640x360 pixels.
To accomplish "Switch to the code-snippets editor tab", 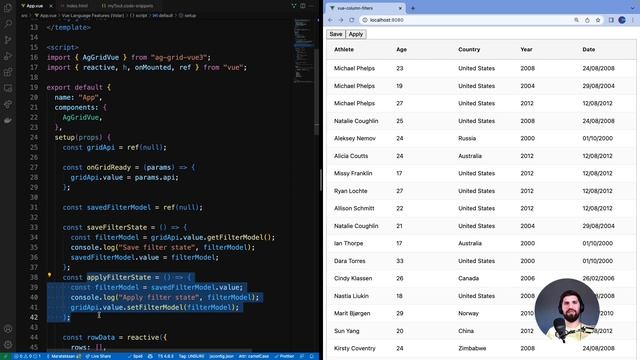I will (x=128, y=6).
